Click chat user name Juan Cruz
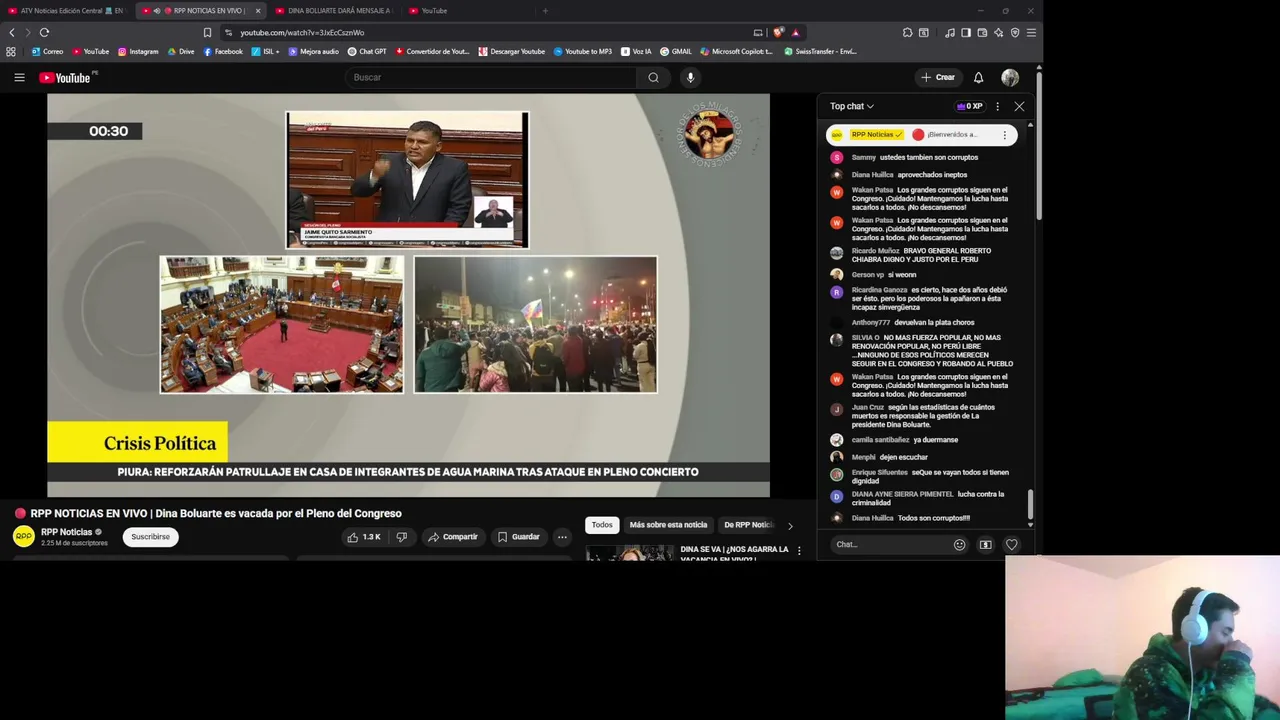The width and height of the screenshot is (1280, 720). (x=868, y=408)
